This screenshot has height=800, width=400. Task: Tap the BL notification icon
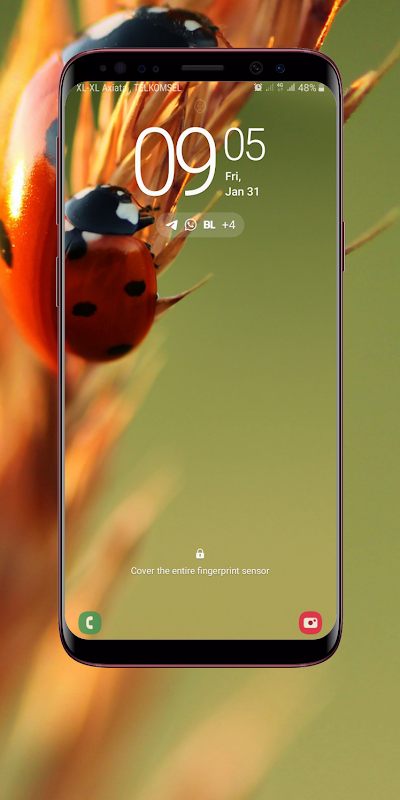coord(209,225)
